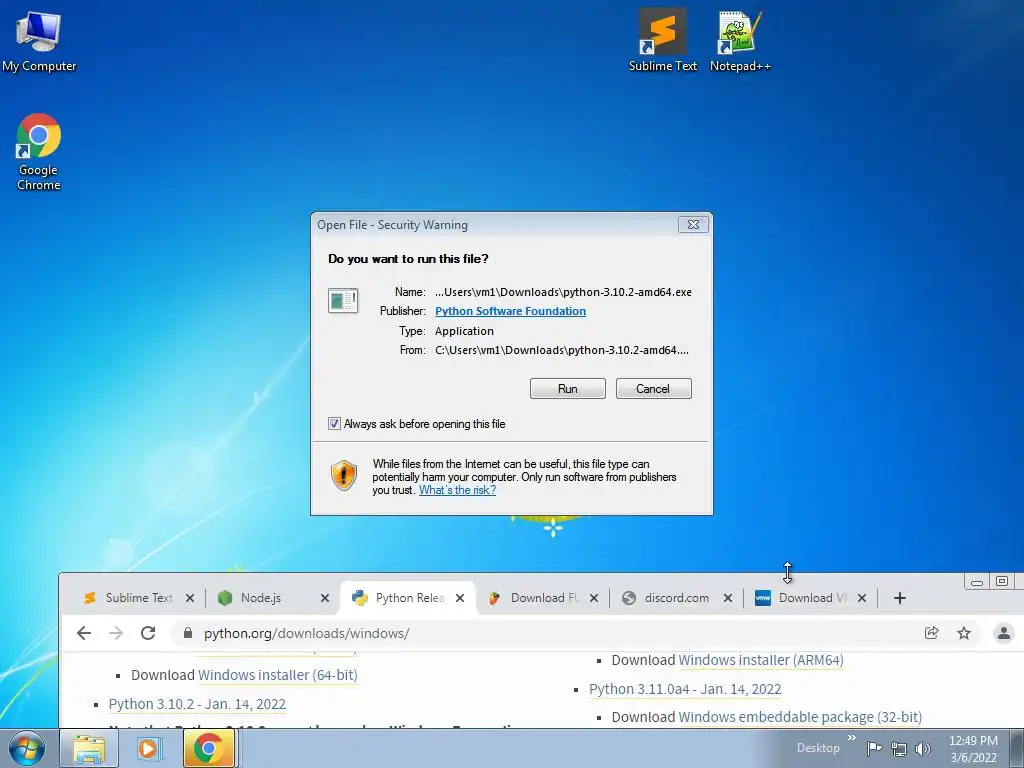The width and height of the screenshot is (1024, 768).
Task: Open the Windows Start menu
Action: [x=27, y=748]
